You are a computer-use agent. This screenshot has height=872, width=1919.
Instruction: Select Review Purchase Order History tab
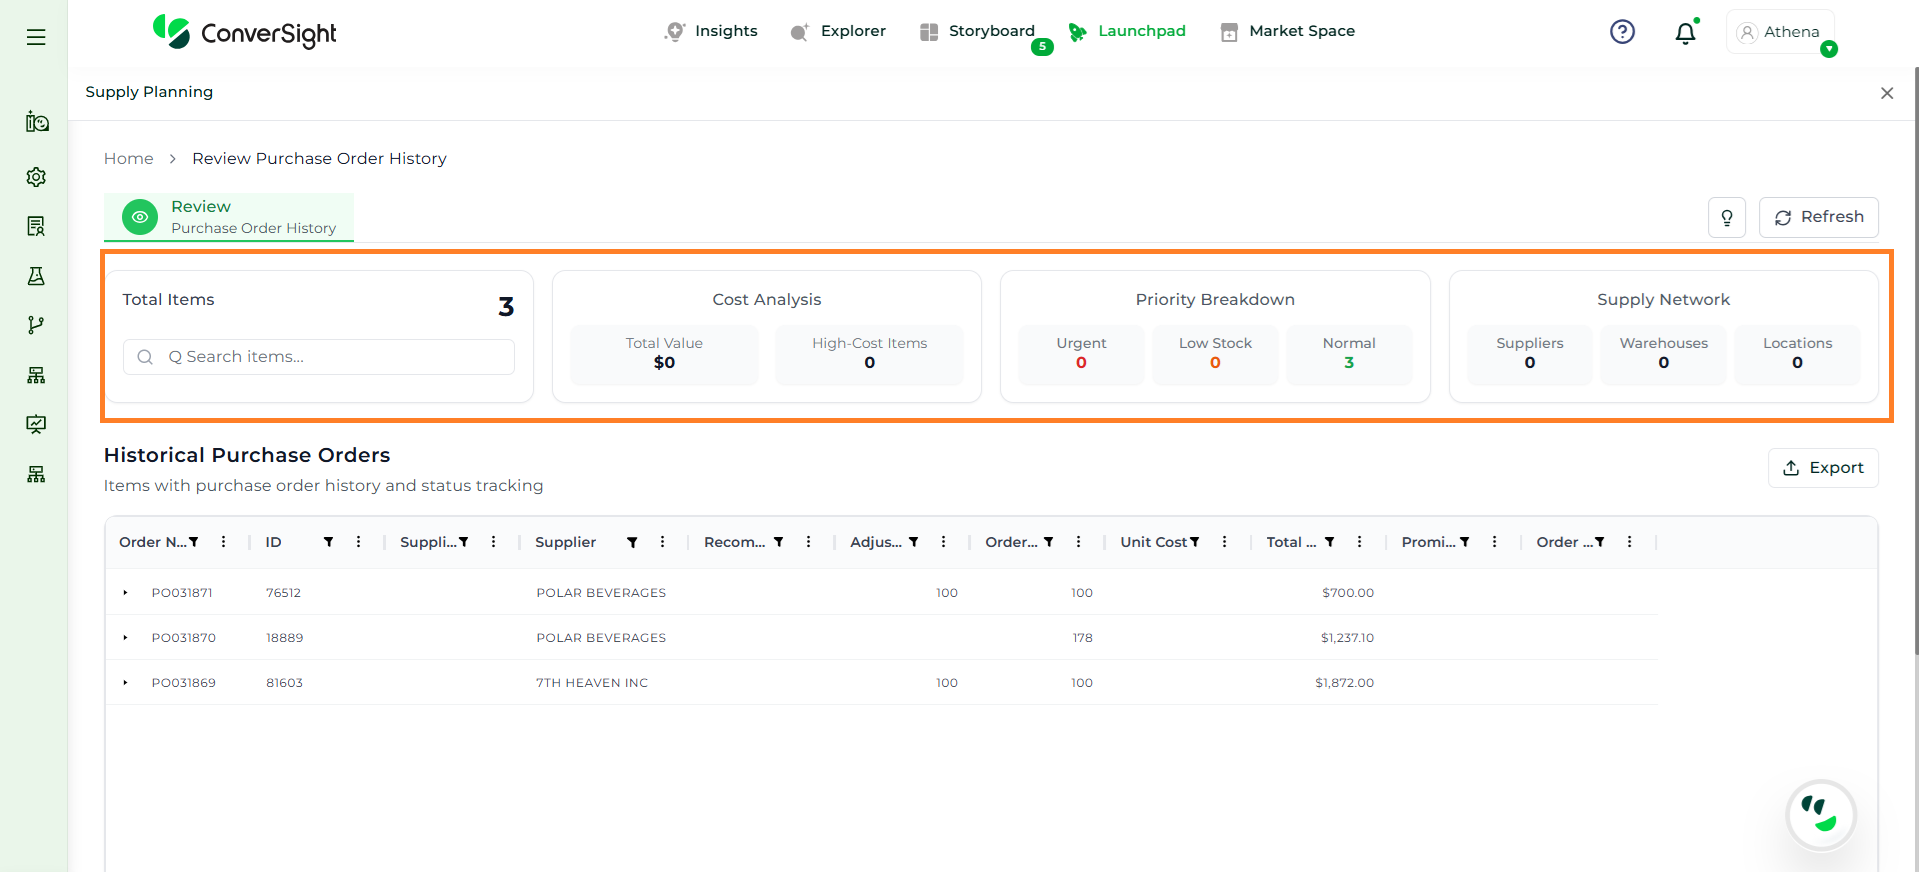[x=229, y=217]
